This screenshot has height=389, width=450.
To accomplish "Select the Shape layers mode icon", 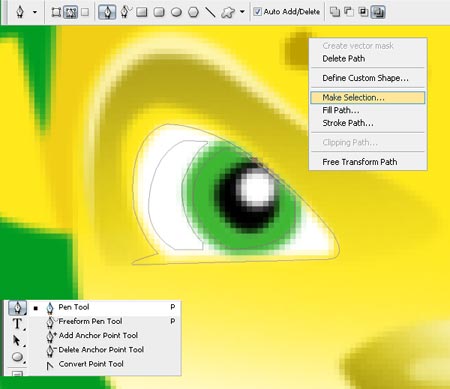I will pos(56,12).
